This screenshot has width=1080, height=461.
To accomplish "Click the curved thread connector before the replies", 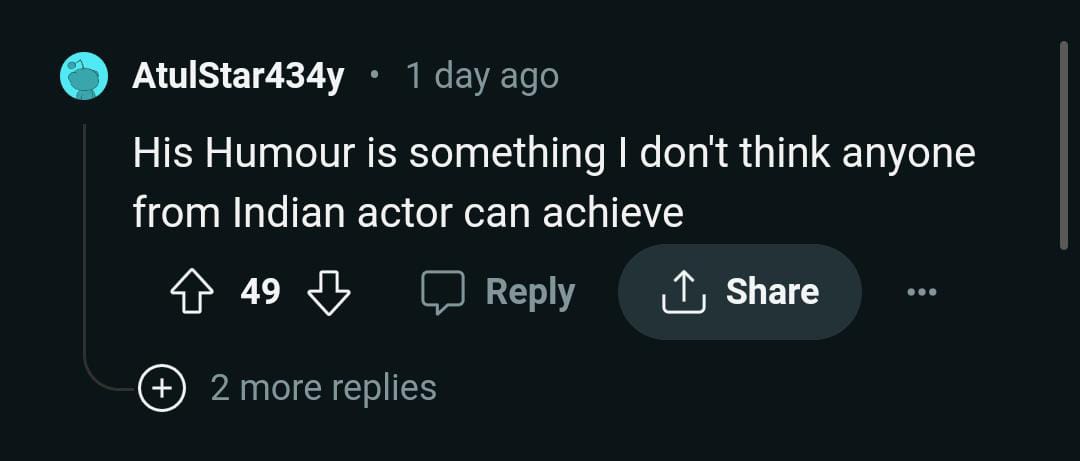I will [105, 383].
